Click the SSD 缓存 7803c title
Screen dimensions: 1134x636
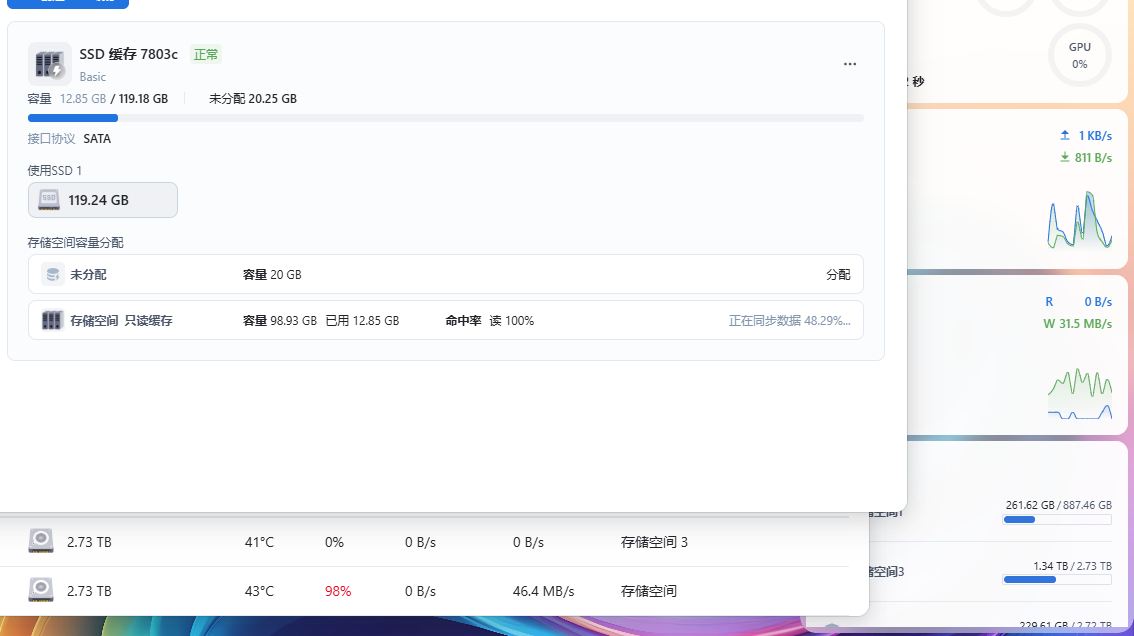click(128, 54)
